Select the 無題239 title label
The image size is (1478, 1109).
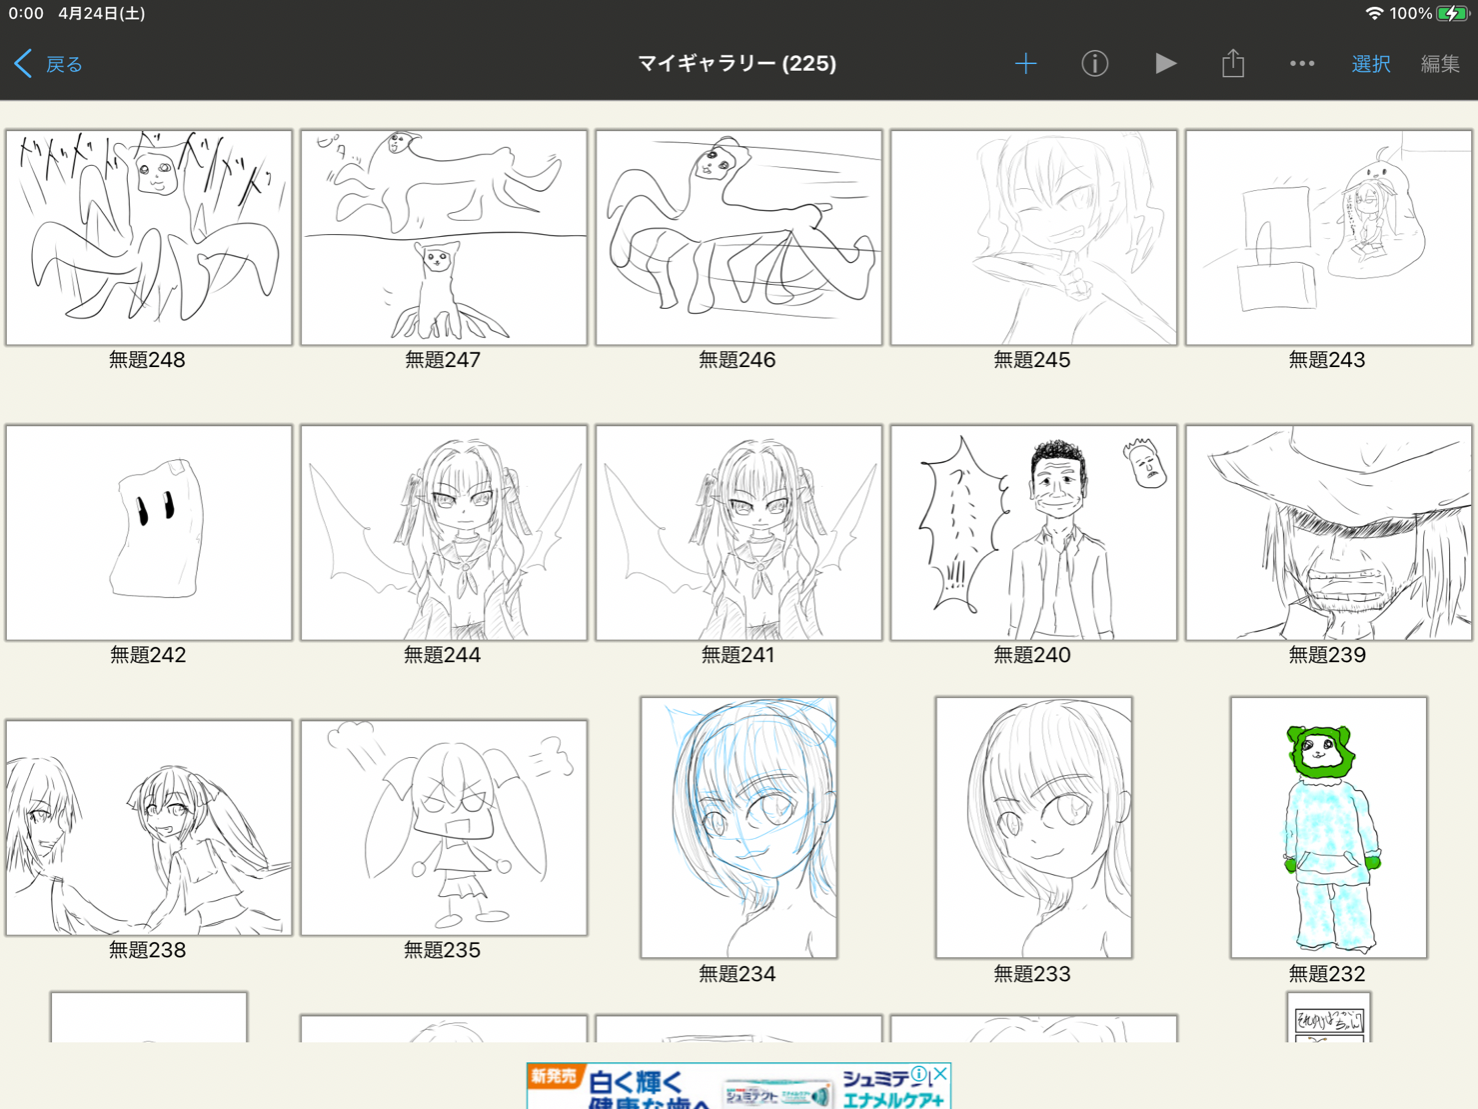(x=1327, y=655)
